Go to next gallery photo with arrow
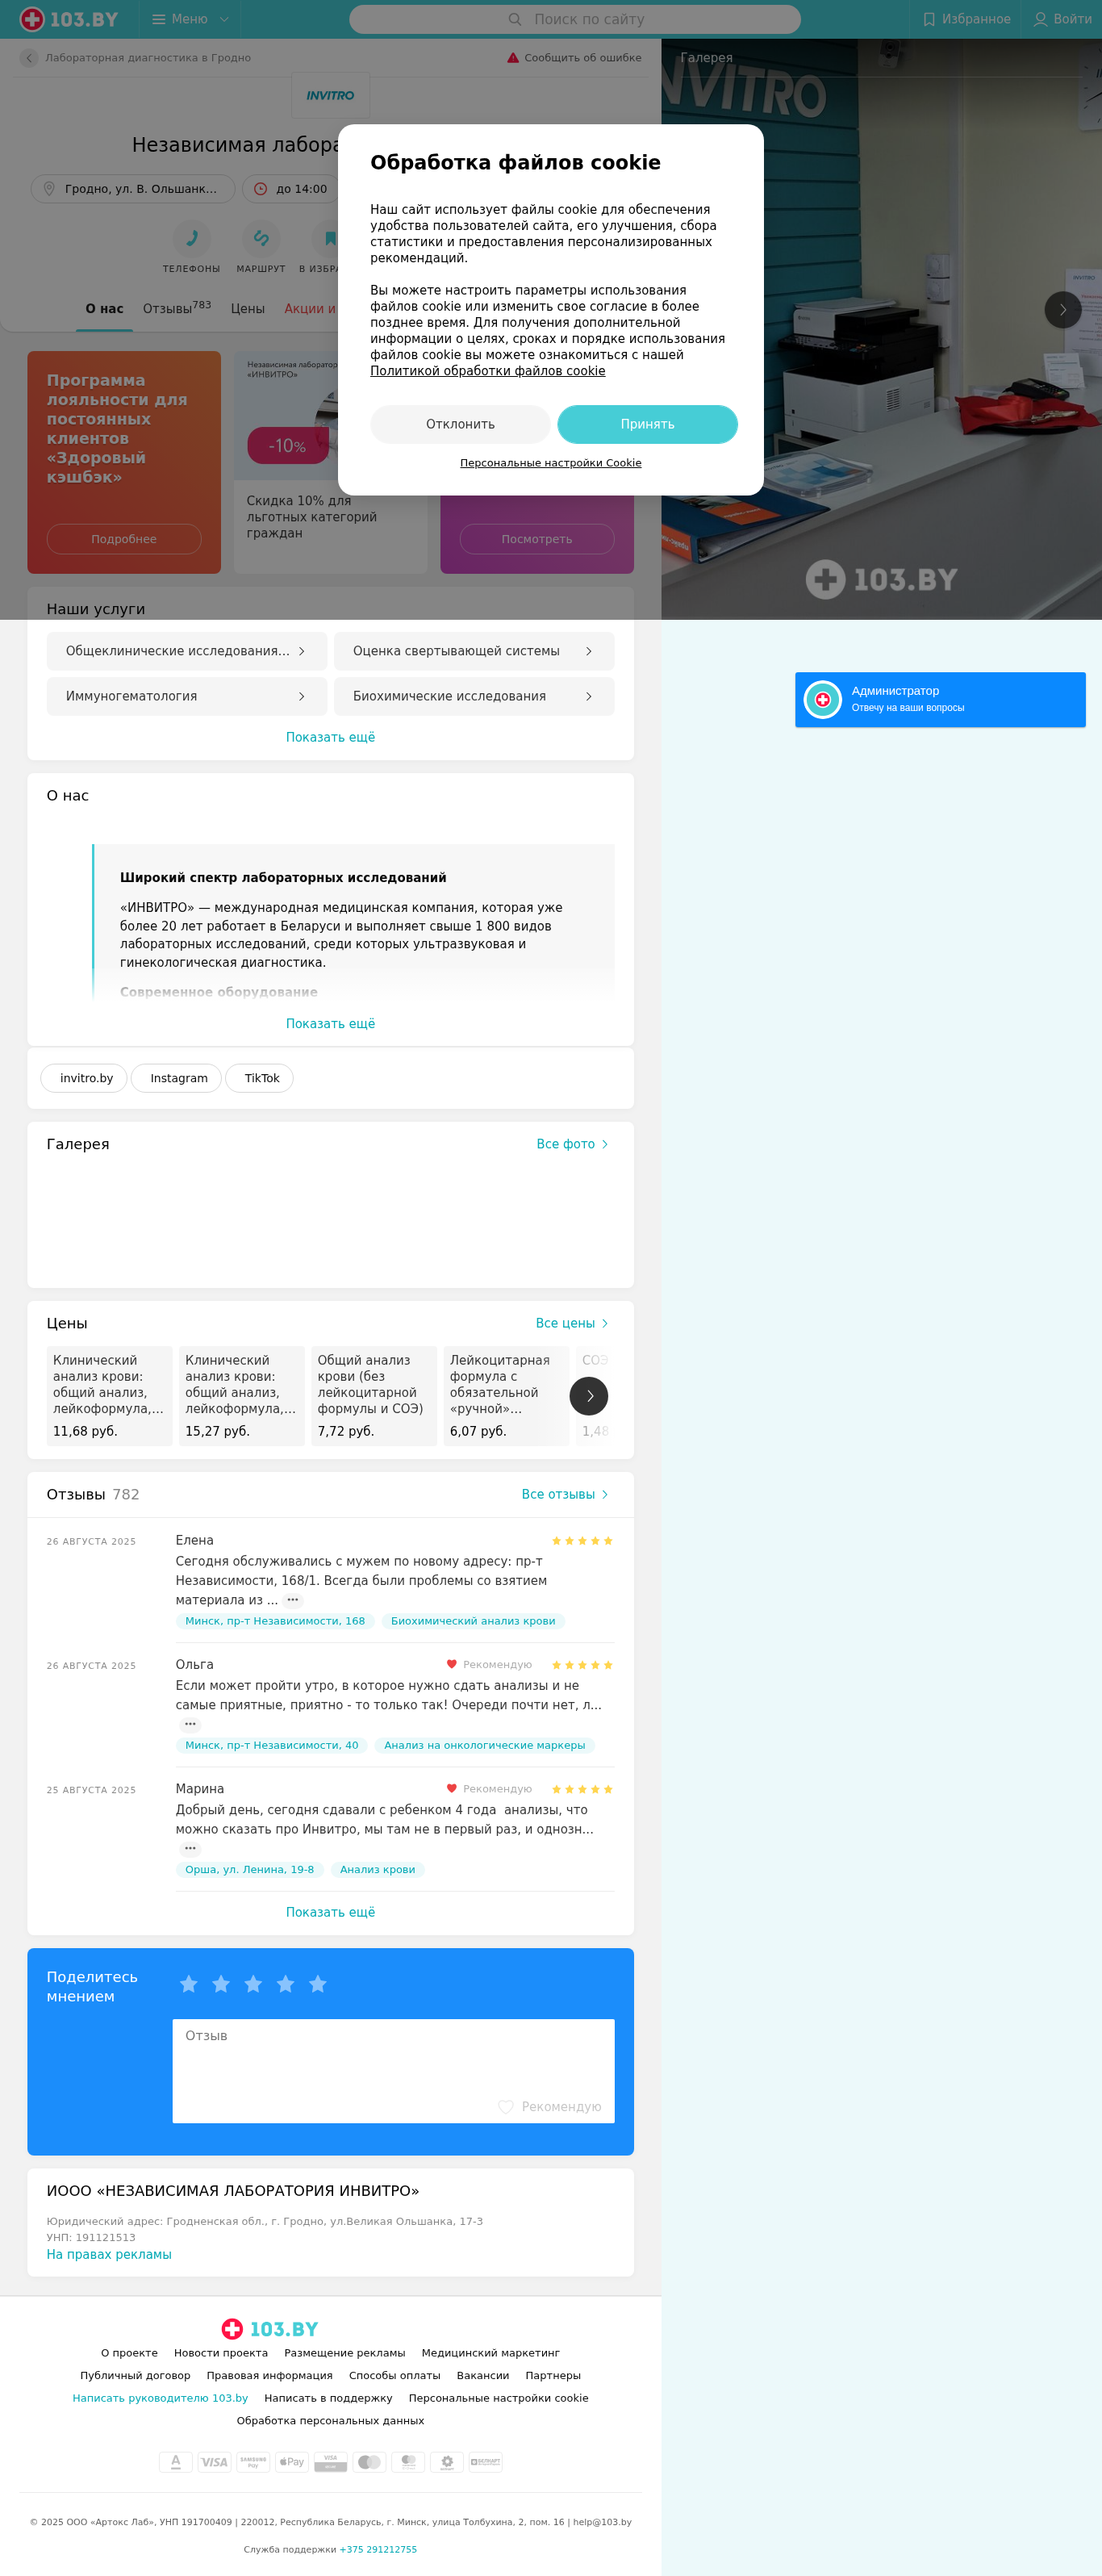 coord(1063,310)
